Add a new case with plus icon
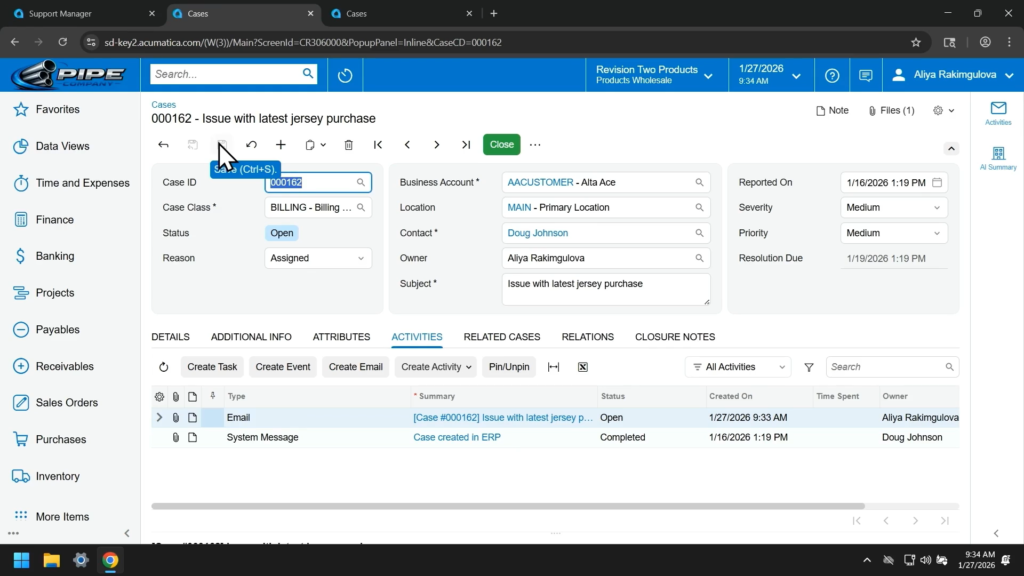Image resolution: width=1024 pixels, height=576 pixels. (x=281, y=145)
